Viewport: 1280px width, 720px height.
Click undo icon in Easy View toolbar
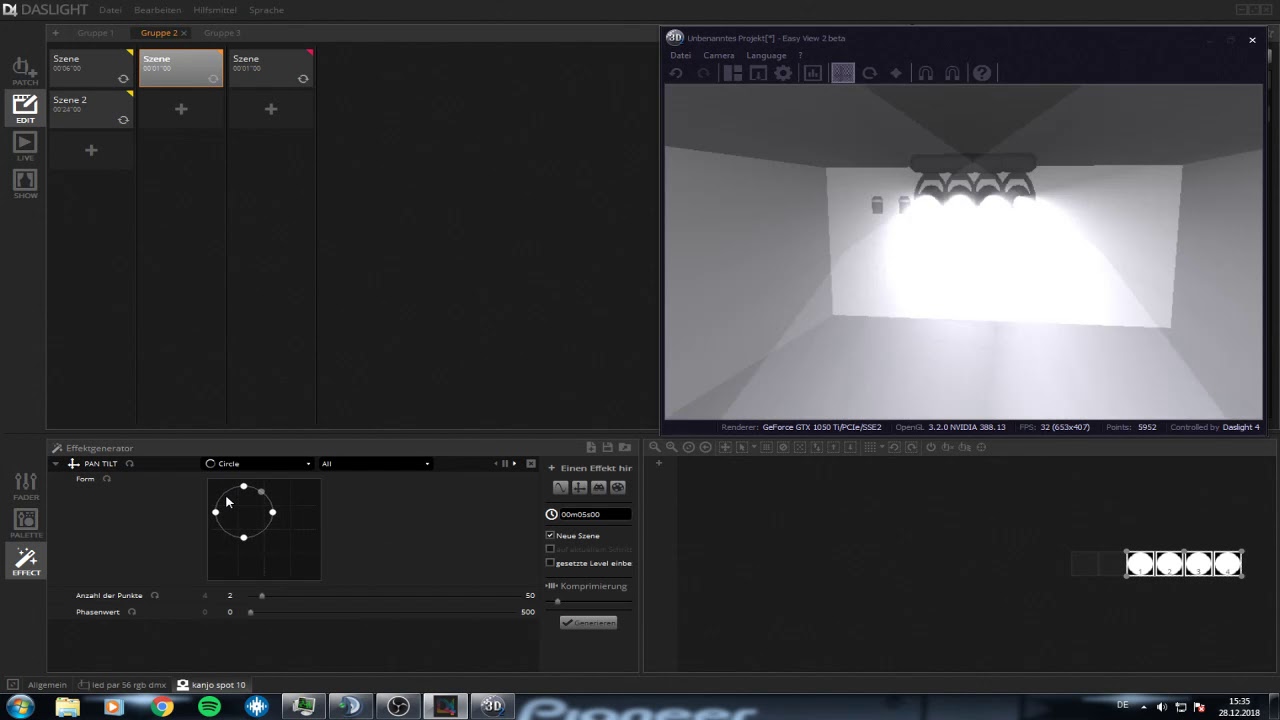676,73
